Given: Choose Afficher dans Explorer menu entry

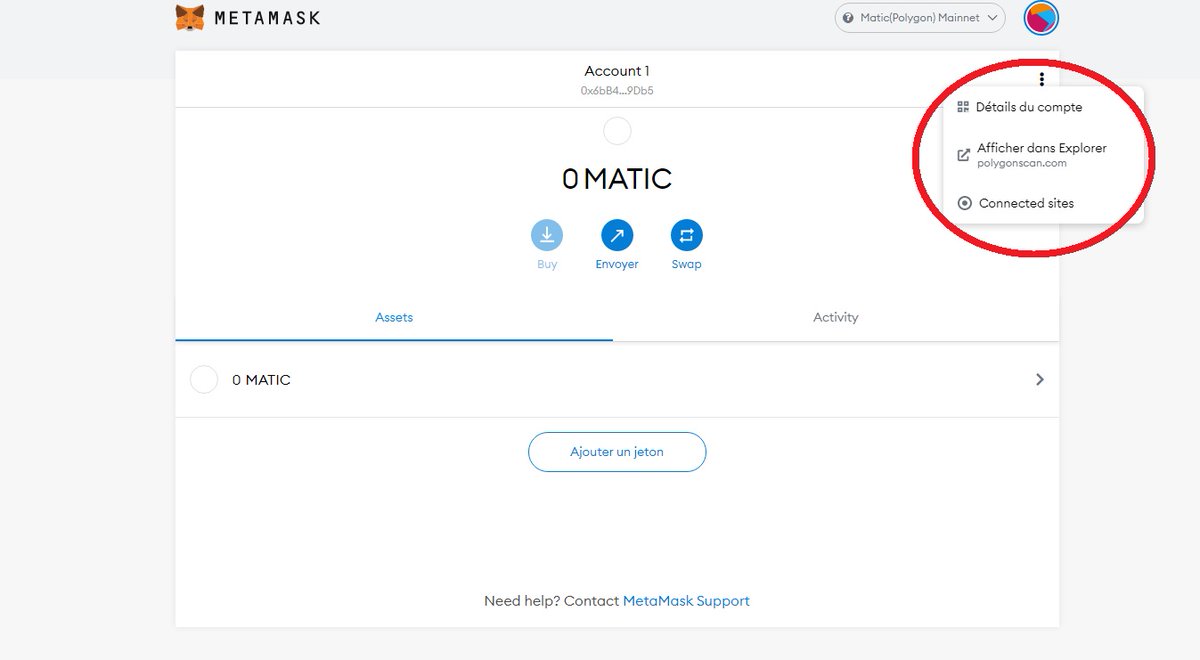Looking at the screenshot, I should (1043, 154).
